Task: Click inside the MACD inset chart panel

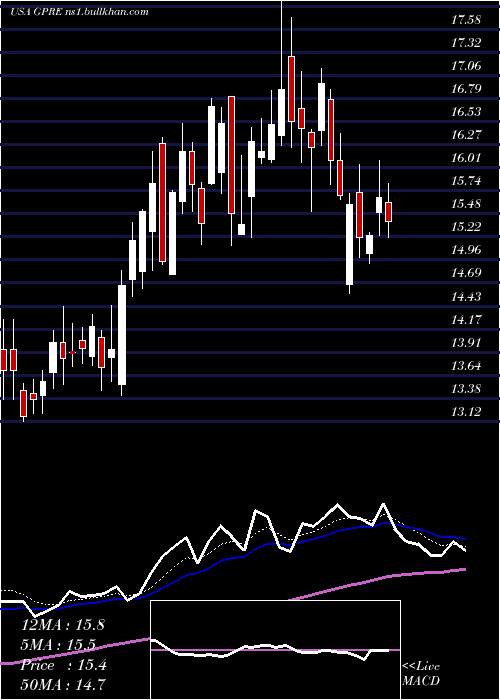Action: coord(275,650)
